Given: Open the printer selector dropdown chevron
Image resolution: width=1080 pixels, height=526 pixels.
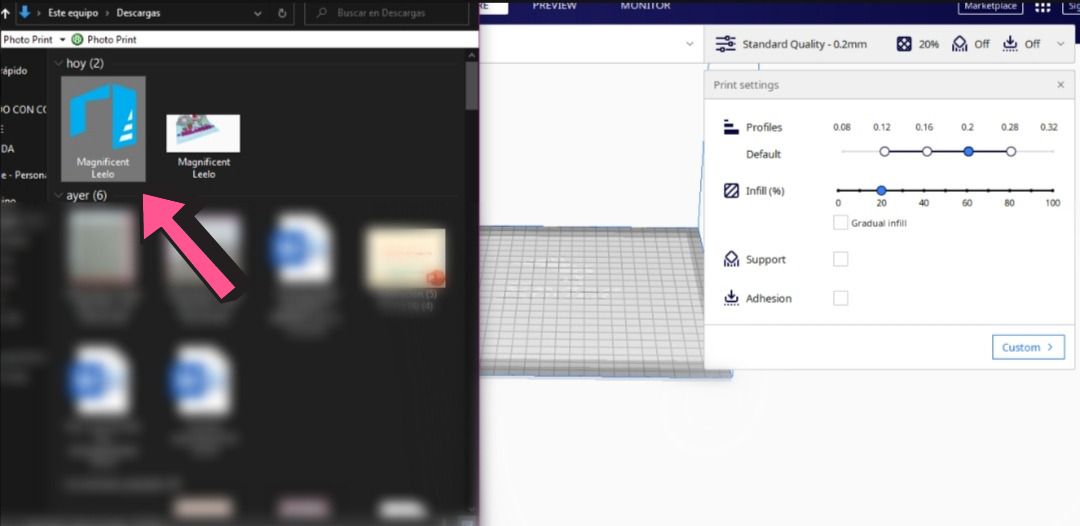Looking at the screenshot, I should 689,44.
